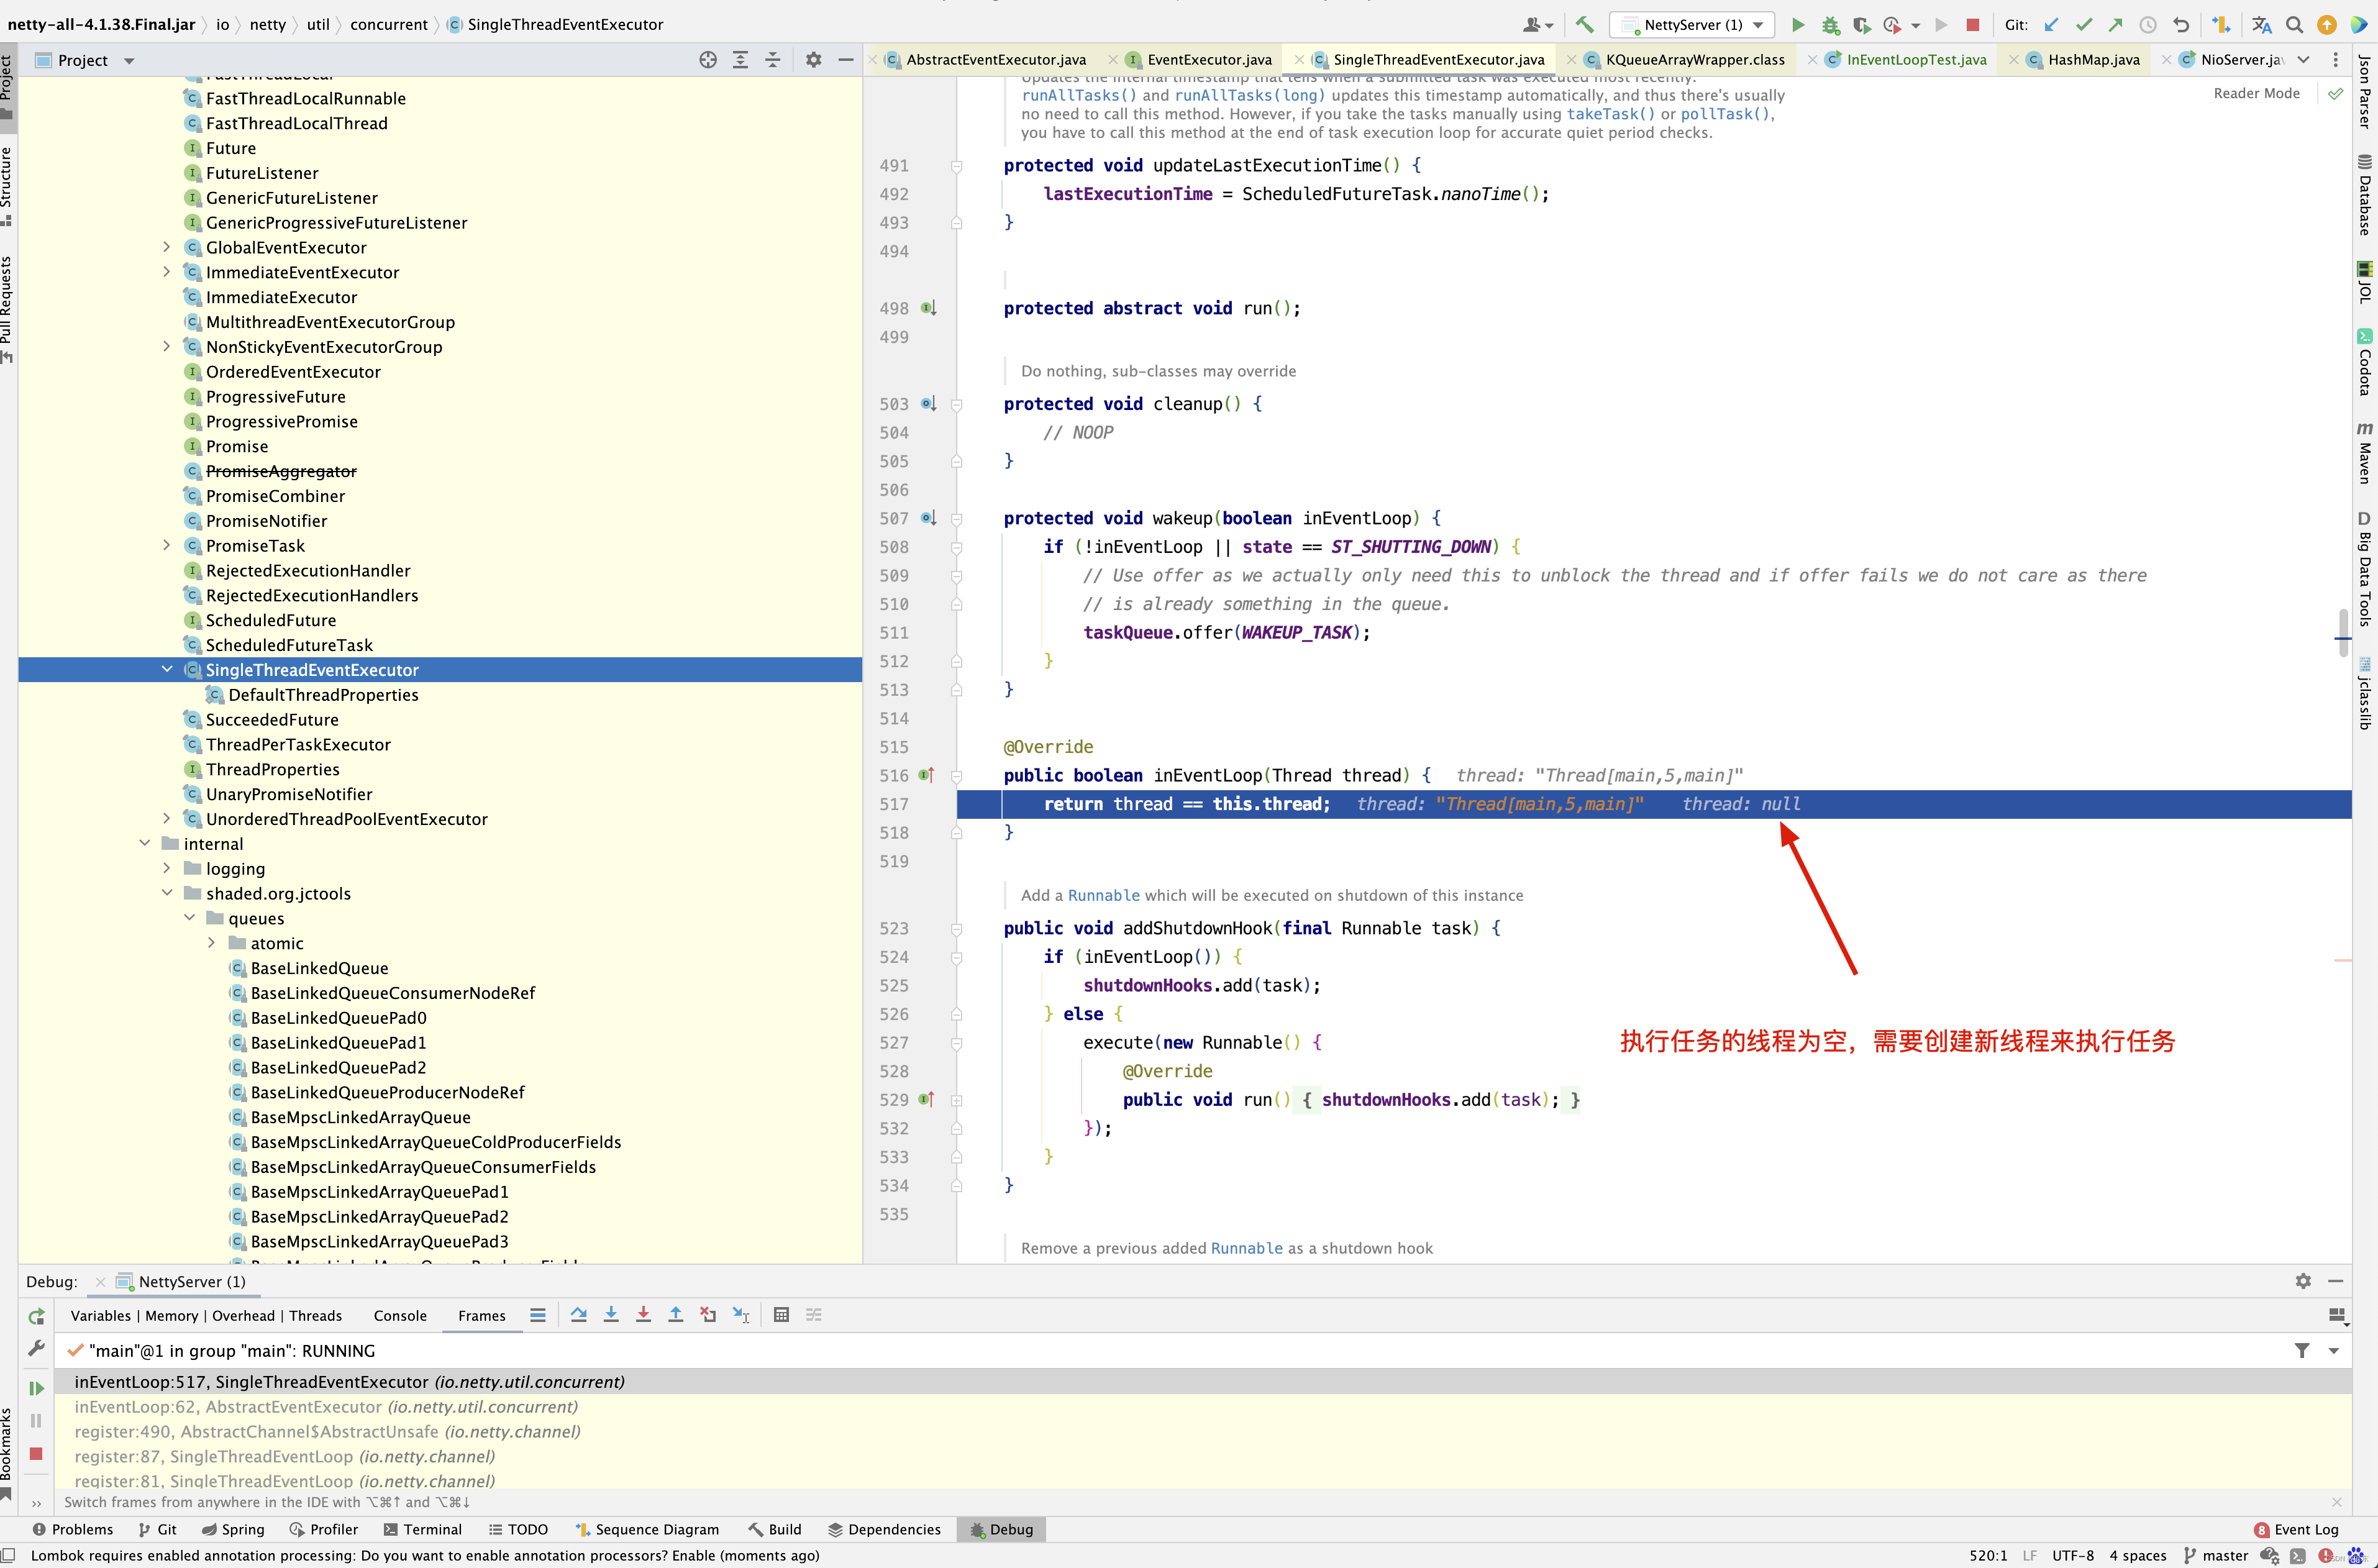2378x1568 pixels.
Task: Click Select Opened File crosshair icon
Action: pos(708,60)
